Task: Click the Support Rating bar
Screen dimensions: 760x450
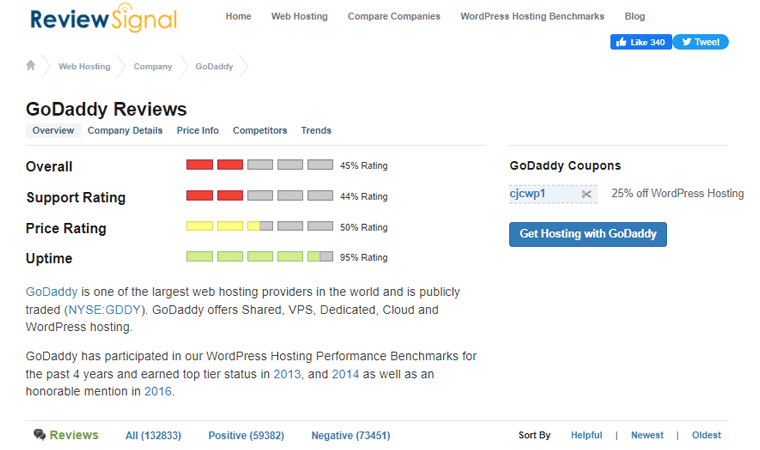Action: point(260,195)
